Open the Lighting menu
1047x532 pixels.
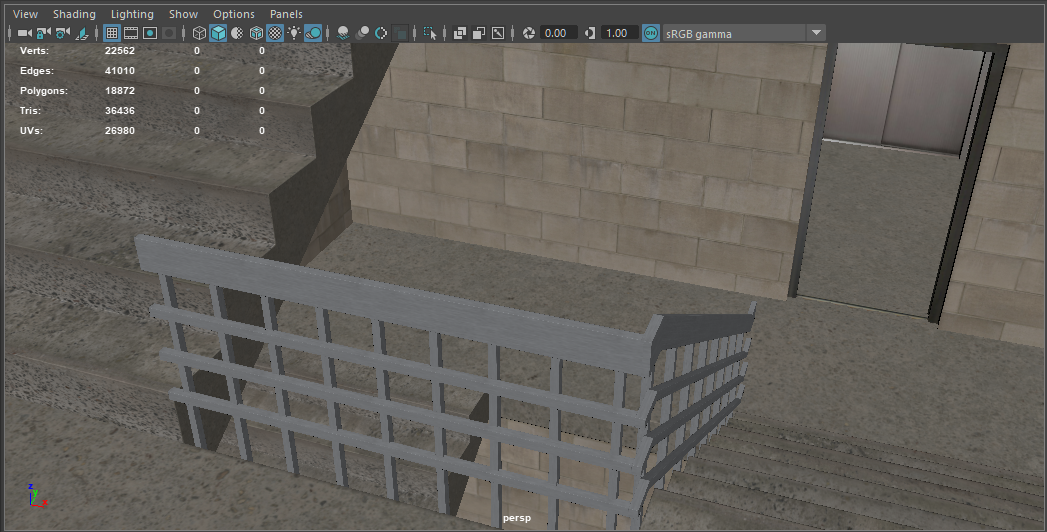[x=132, y=14]
